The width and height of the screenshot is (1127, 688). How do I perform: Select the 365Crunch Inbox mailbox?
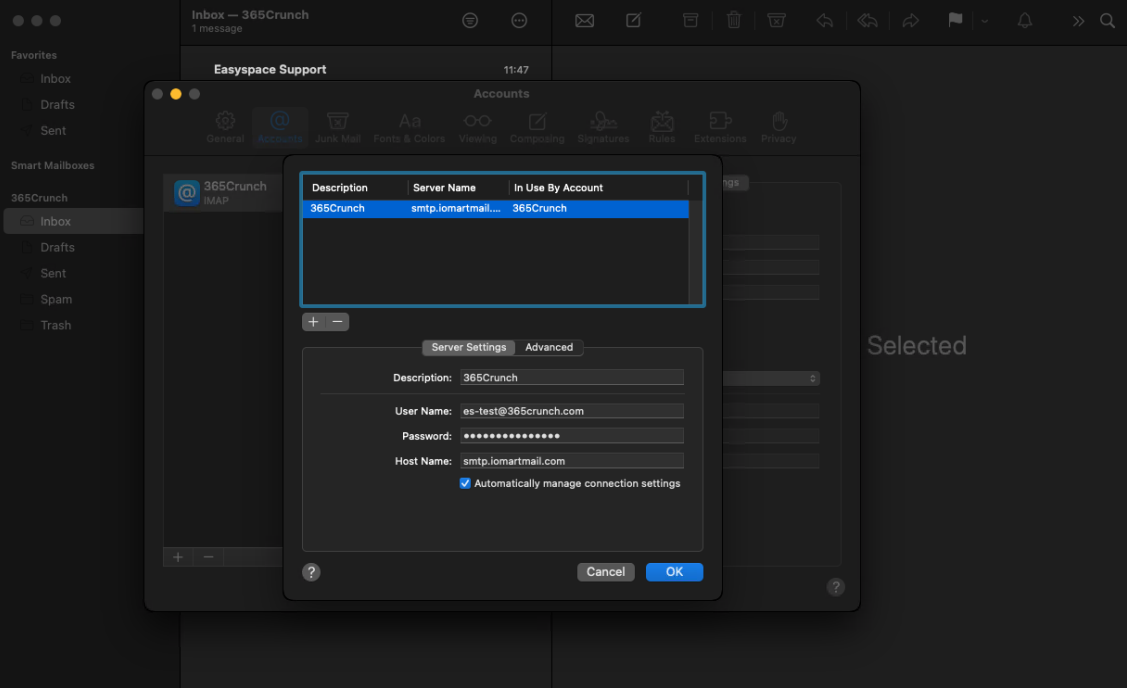point(74,221)
